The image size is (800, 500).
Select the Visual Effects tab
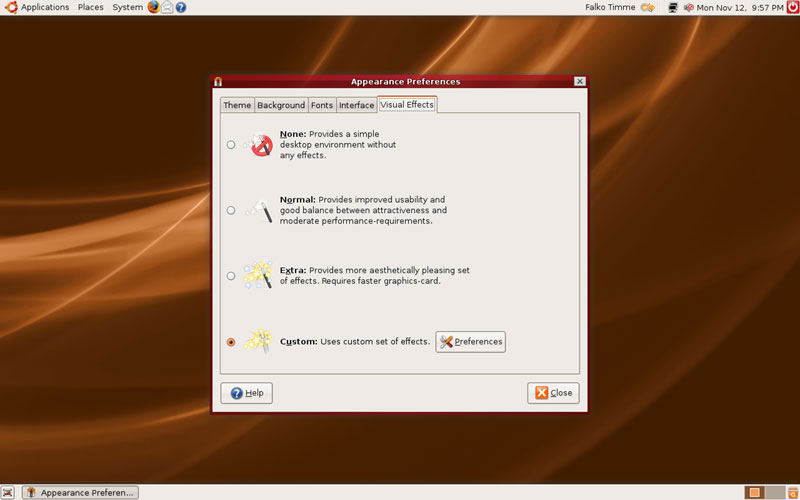tap(407, 105)
